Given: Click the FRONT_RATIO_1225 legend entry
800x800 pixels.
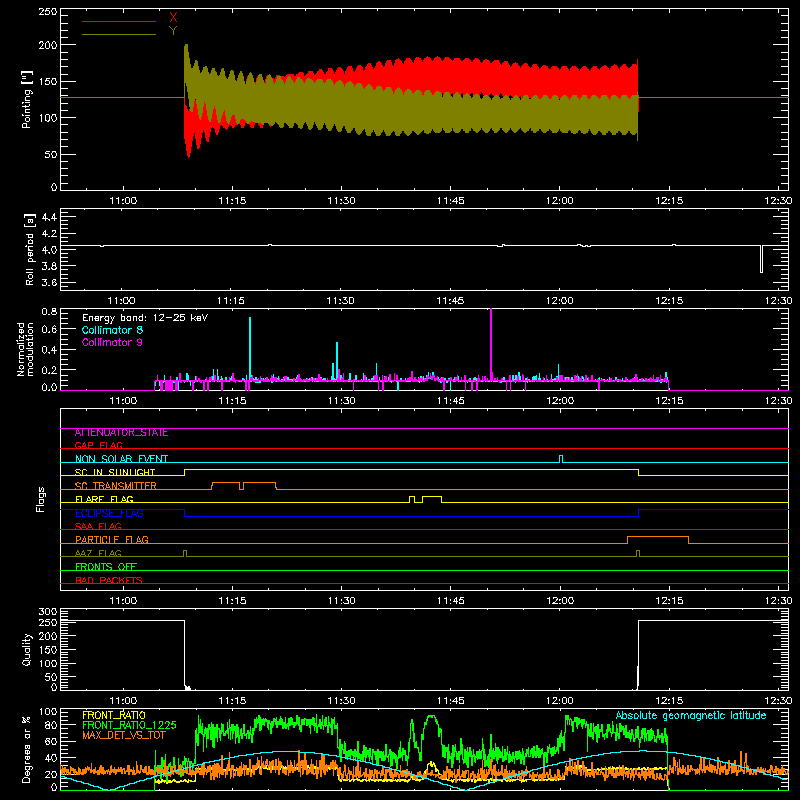Looking at the screenshot, I should [x=130, y=725].
